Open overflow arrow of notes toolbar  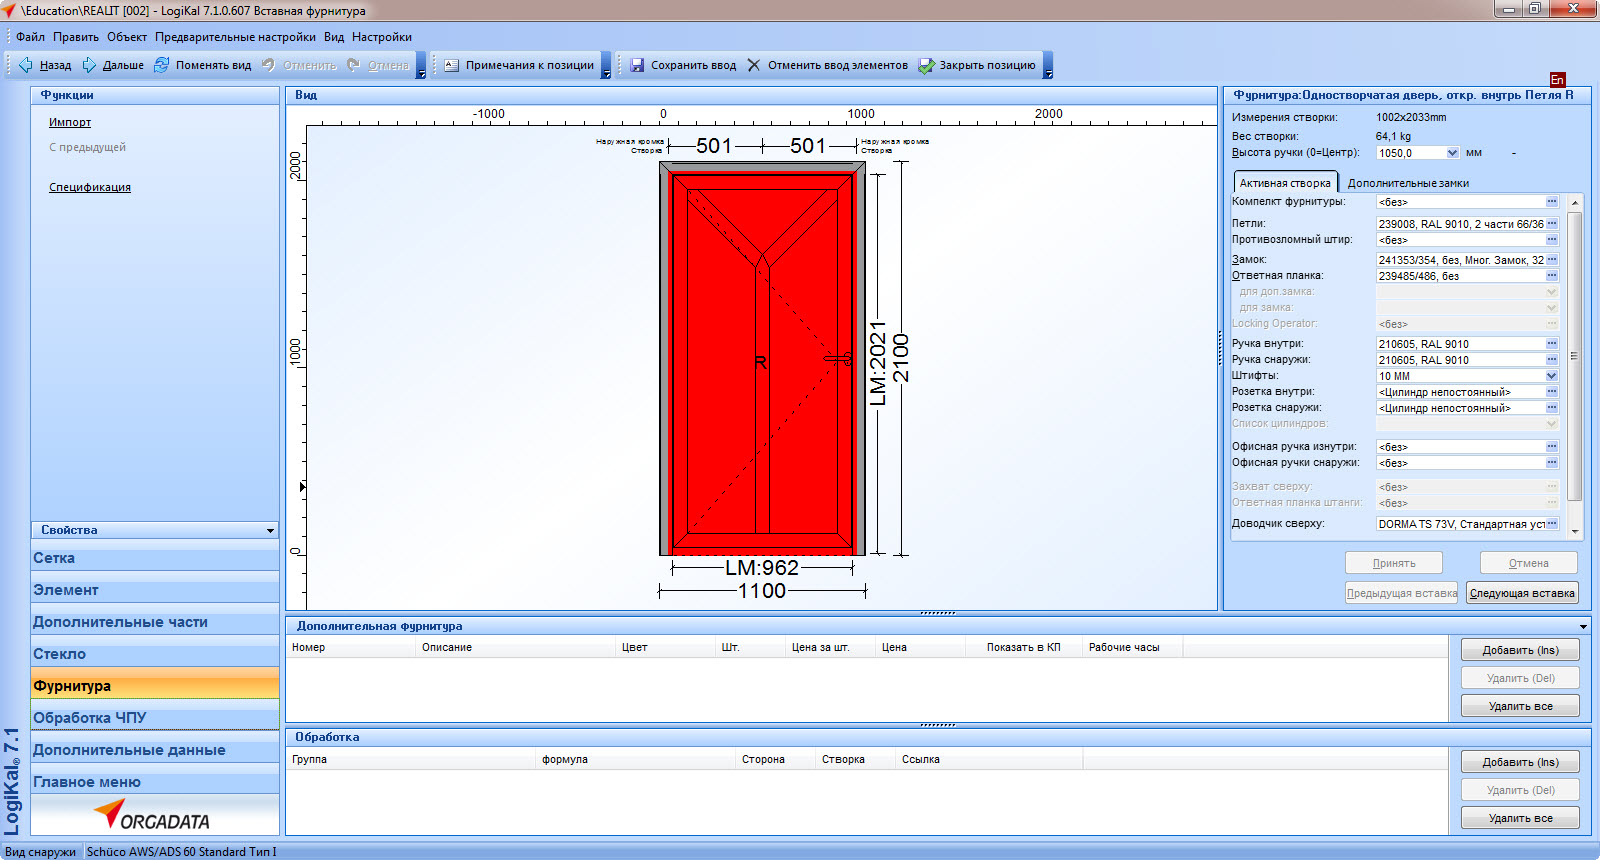606,66
